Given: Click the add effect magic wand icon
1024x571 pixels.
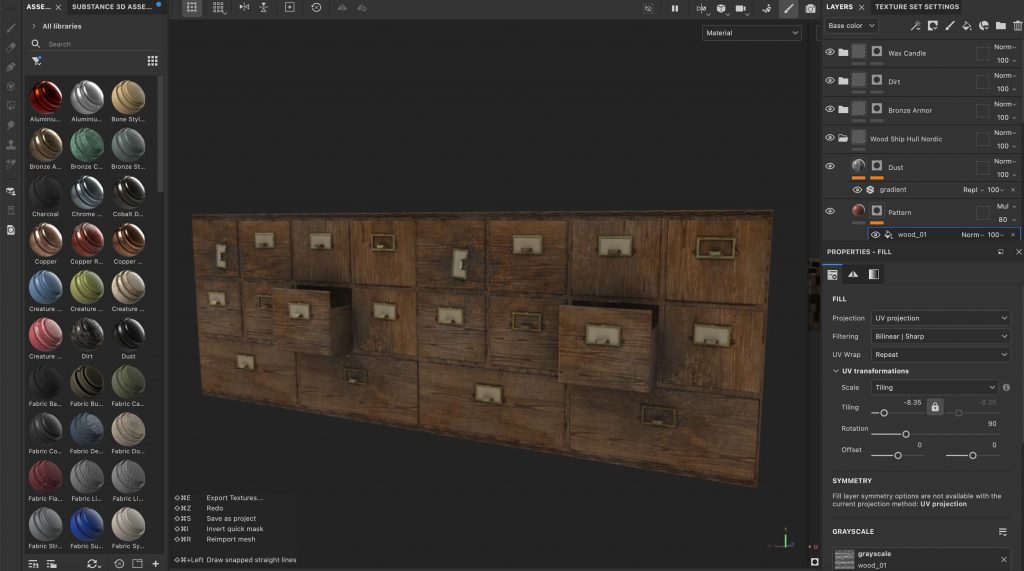Looking at the screenshot, I should click(x=917, y=26).
